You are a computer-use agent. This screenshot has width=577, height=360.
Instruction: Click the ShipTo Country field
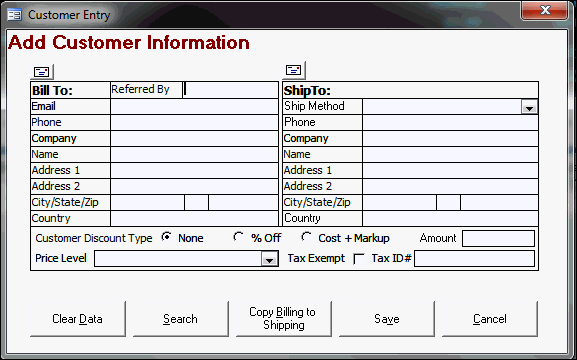(x=450, y=219)
